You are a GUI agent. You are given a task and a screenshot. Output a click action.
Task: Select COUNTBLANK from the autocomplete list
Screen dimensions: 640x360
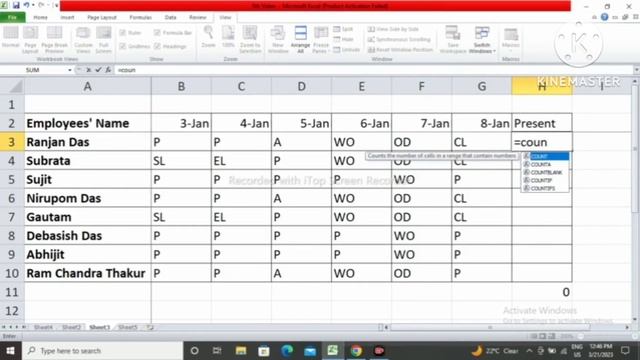point(546,172)
